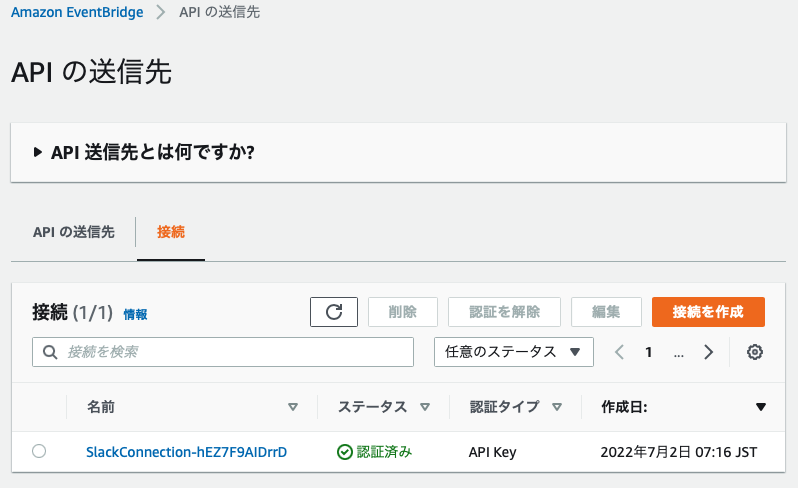The width and height of the screenshot is (798, 488).
Task: Click the 2022年7月2日 07:16 JST date cell
Action: pyautogui.click(x=679, y=452)
